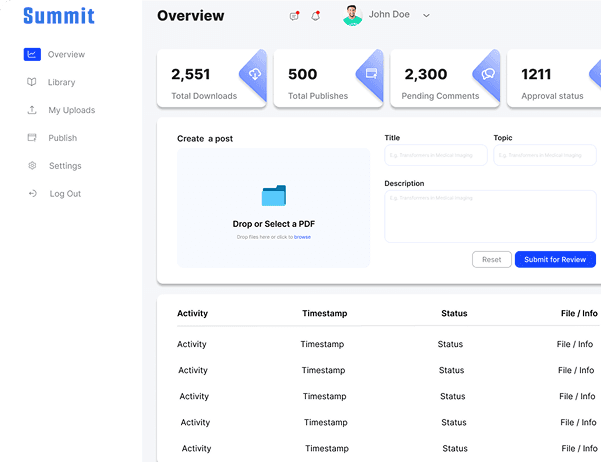This screenshot has width=601, height=462.
Task: Click the Pending Comments chat bubble icon
Action: coord(488,74)
